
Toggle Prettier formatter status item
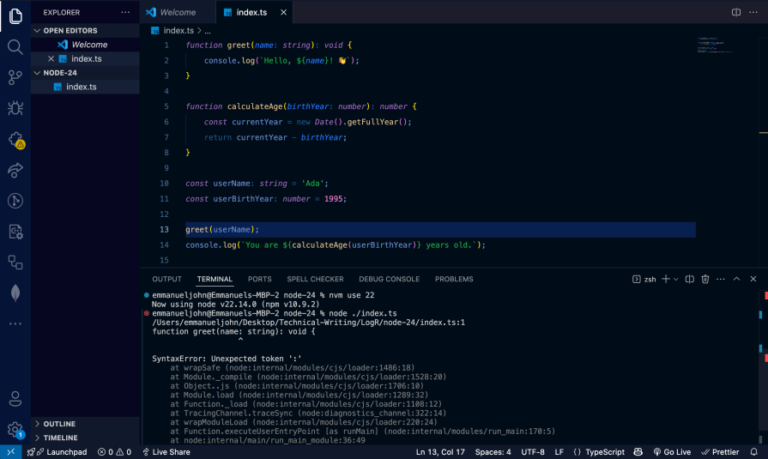(x=720, y=452)
